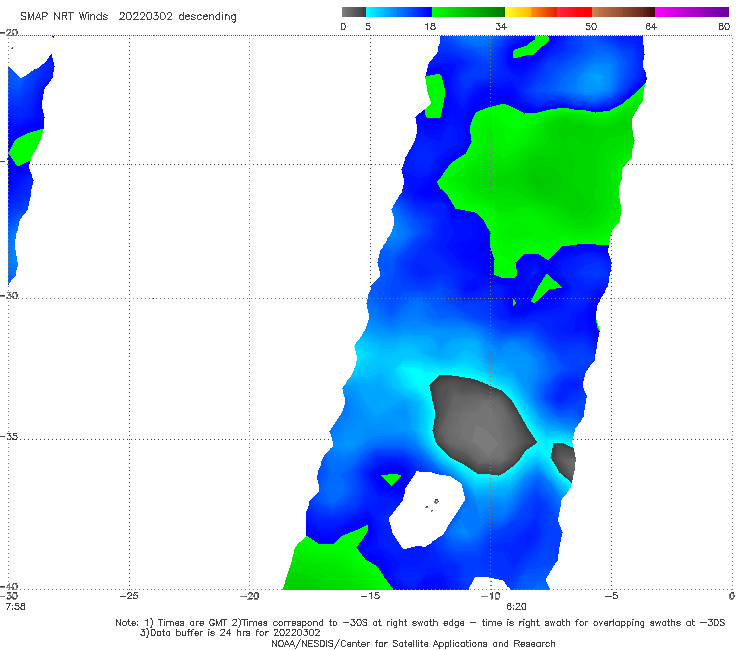Click the longitude label '-5'
Image resolution: width=740 pixels, height=650 pixels.
coord(611,596)
